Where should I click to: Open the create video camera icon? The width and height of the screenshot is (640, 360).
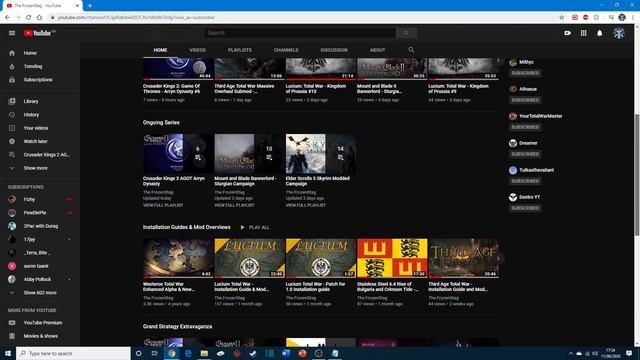click(x=567, y=33)
